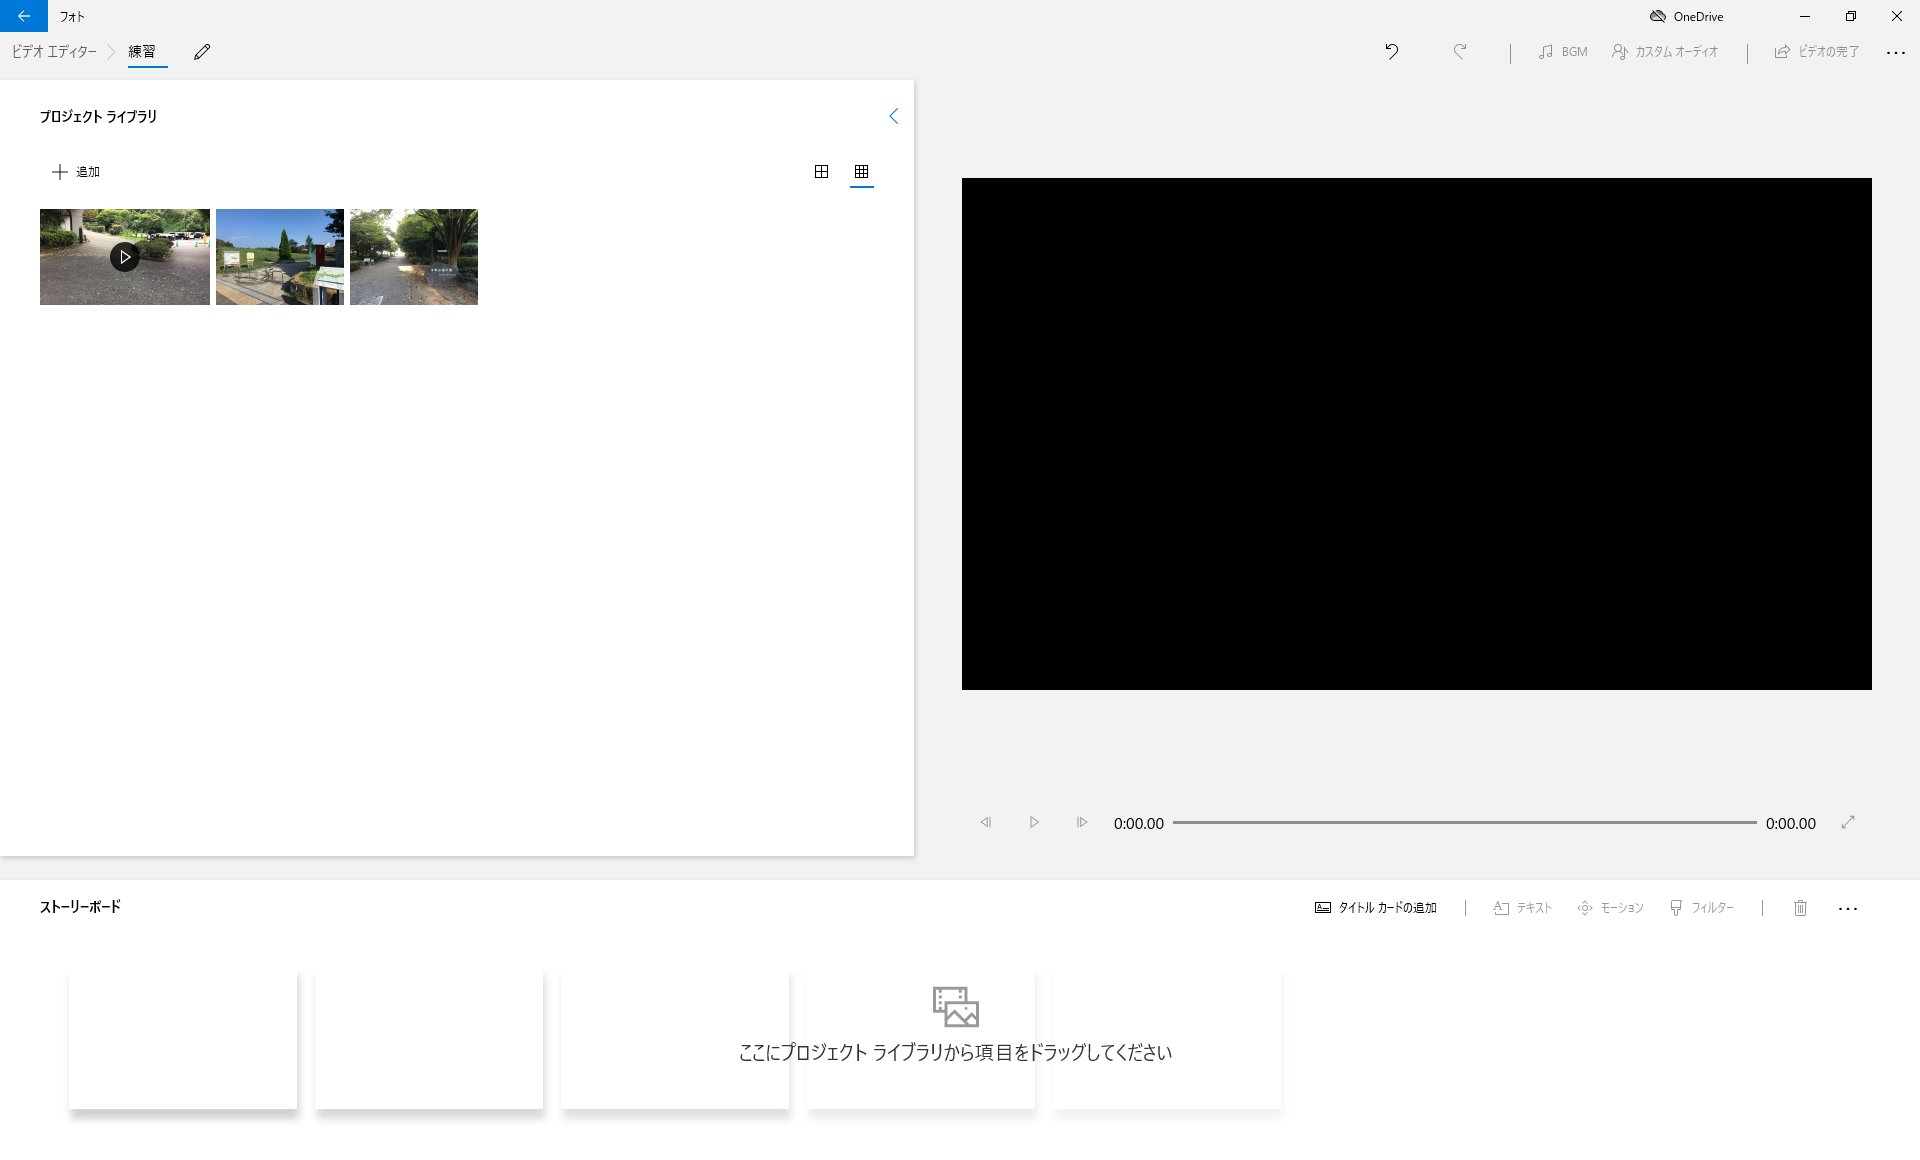Click the redo arrow icon
The image size is (1920, 1160).
[x=1460, y=52]
